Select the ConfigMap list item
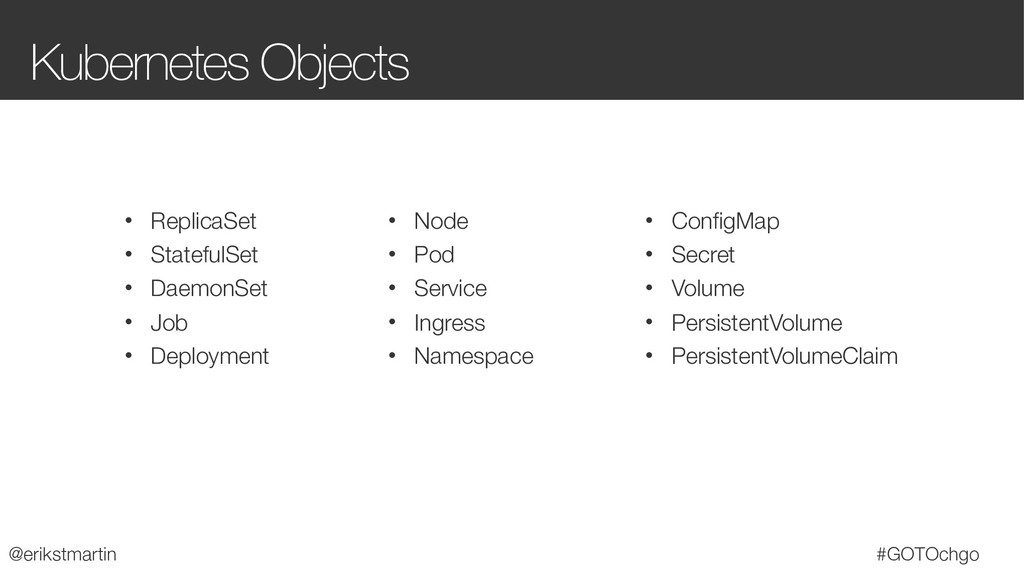 [725, 222]
